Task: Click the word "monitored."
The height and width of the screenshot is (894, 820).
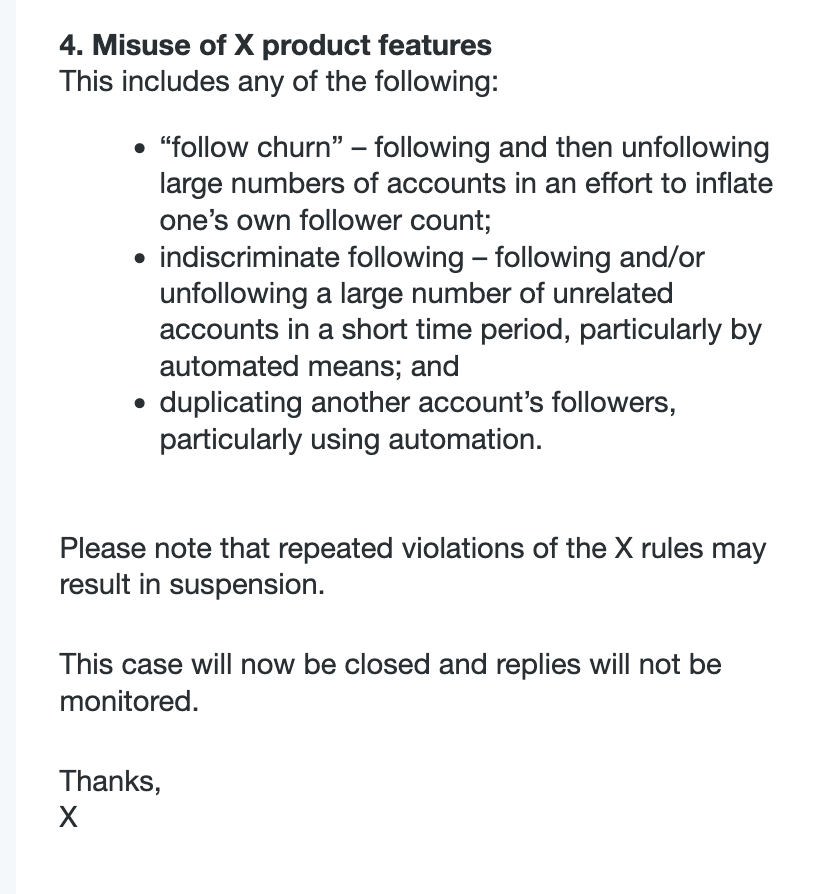Action: (x=129, y=701)
